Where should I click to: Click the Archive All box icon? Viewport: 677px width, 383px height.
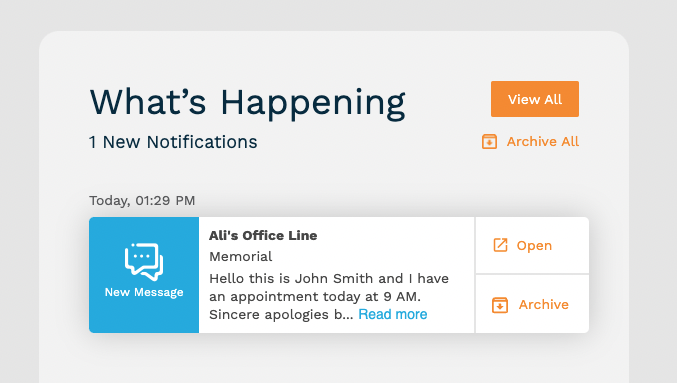(x=489, y=142)
